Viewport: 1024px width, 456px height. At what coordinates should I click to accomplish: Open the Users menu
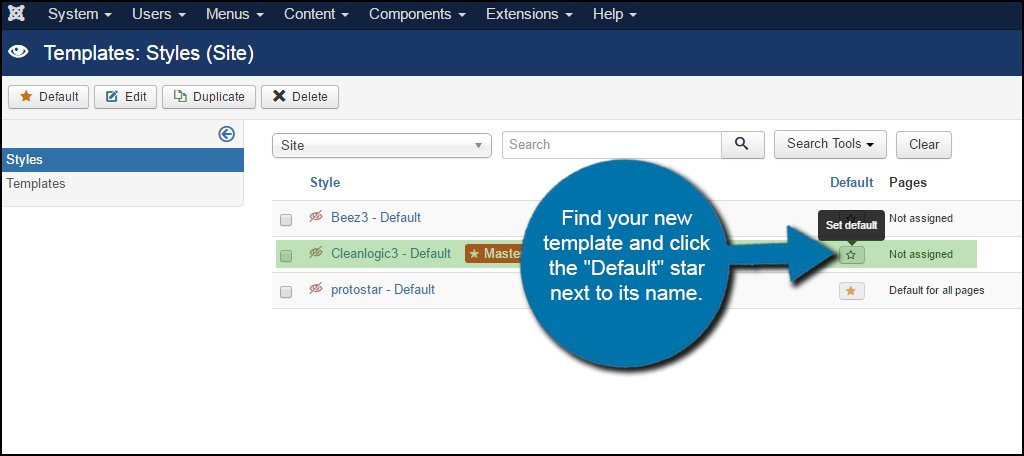(x=159, y=14)
